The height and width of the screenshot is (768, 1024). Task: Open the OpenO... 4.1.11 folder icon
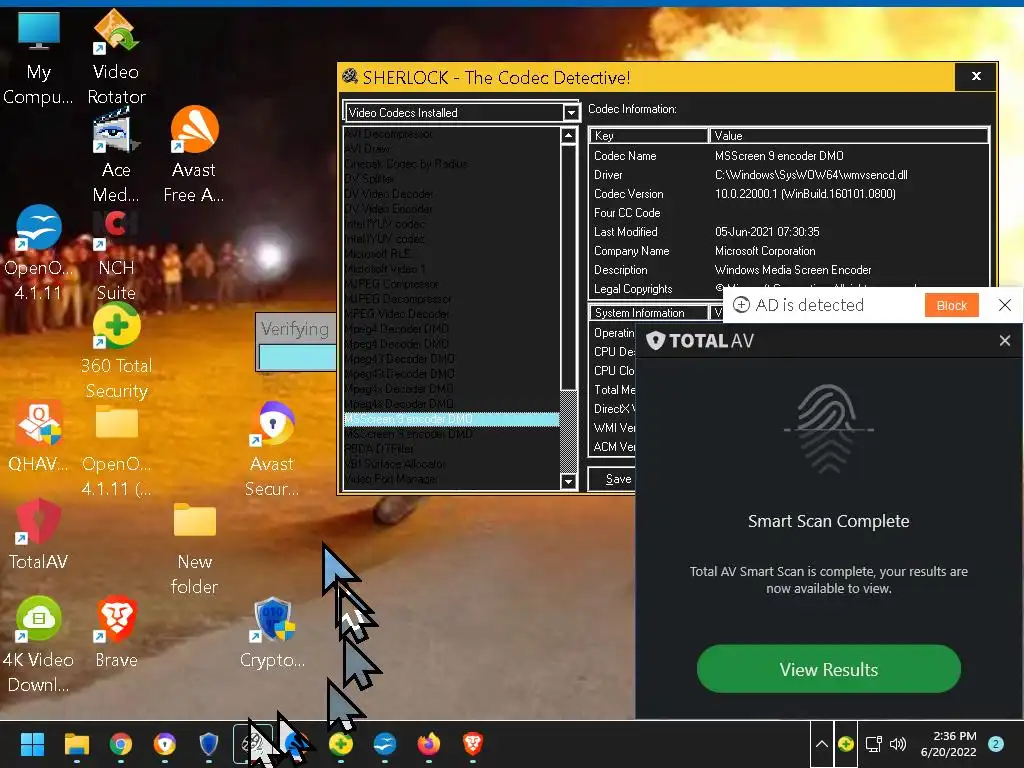[x=116, y=451]
